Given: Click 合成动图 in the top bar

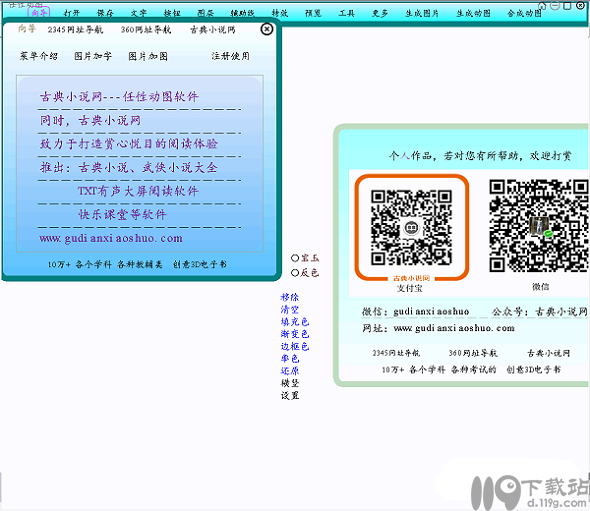Looking at the screenshot, I should [525, 13].
